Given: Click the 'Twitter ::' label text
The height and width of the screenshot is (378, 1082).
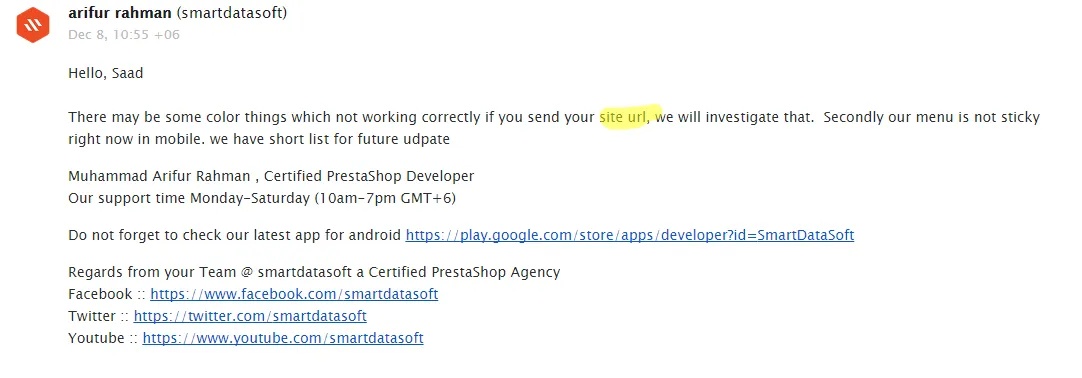Looking at the screenshot, I should (99, 316).
